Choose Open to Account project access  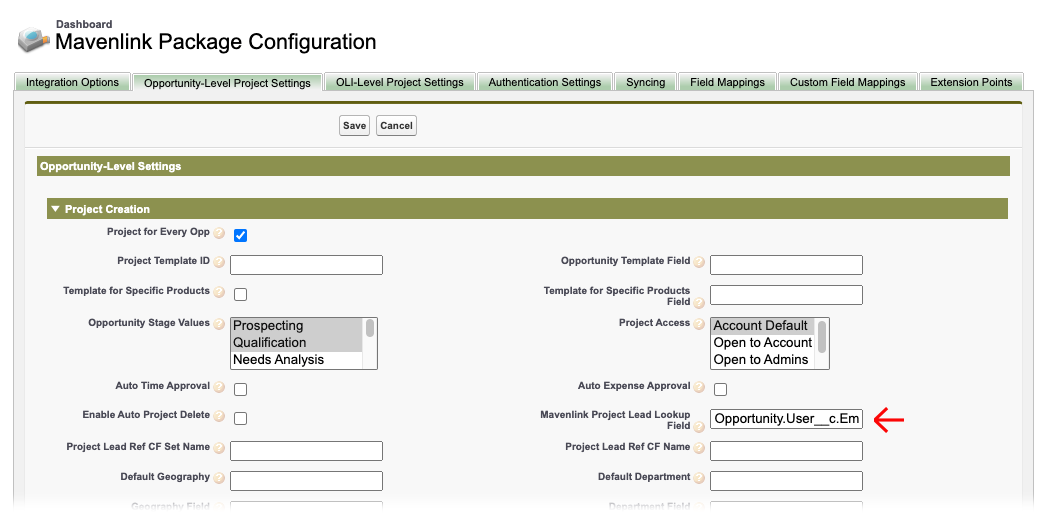click(763, 343)
